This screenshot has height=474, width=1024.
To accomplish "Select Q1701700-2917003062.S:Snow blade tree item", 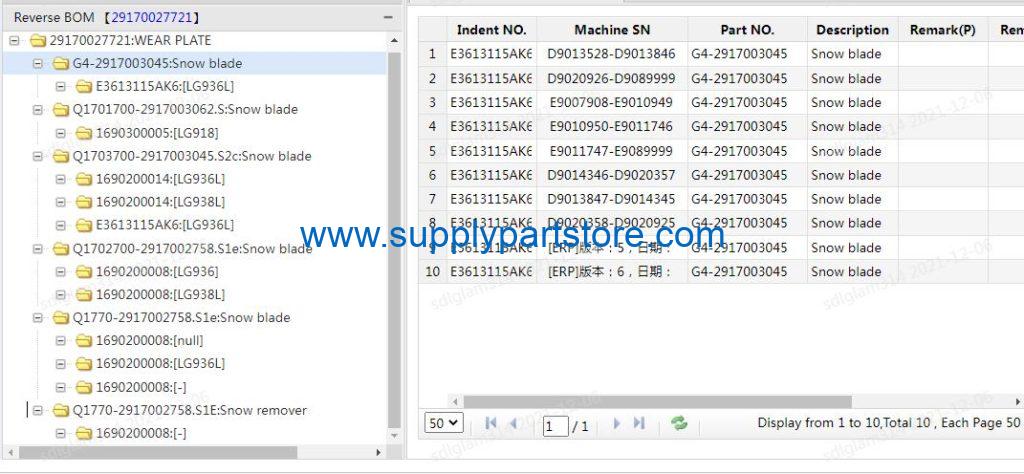I will pyautogui.click(x=185, y=109).
